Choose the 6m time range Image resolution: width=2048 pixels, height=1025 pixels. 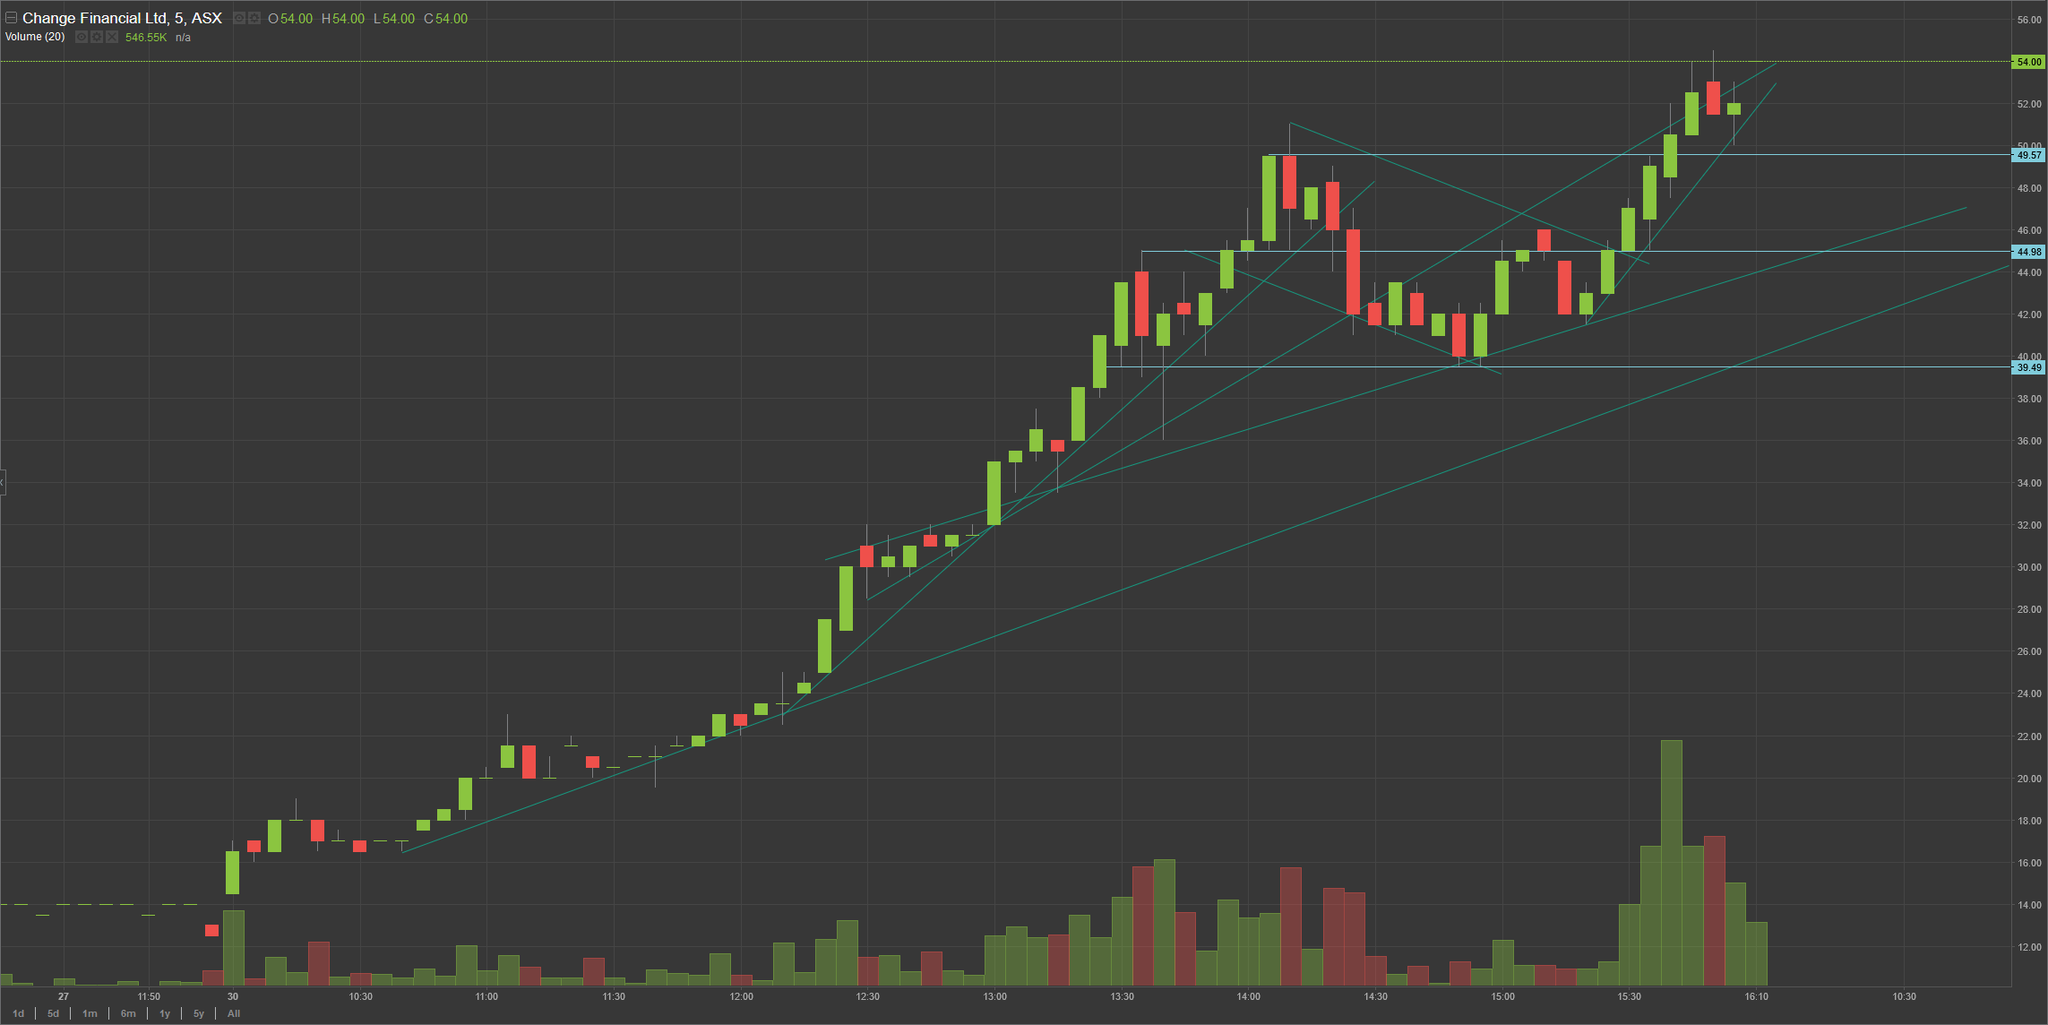[128, 1013]
